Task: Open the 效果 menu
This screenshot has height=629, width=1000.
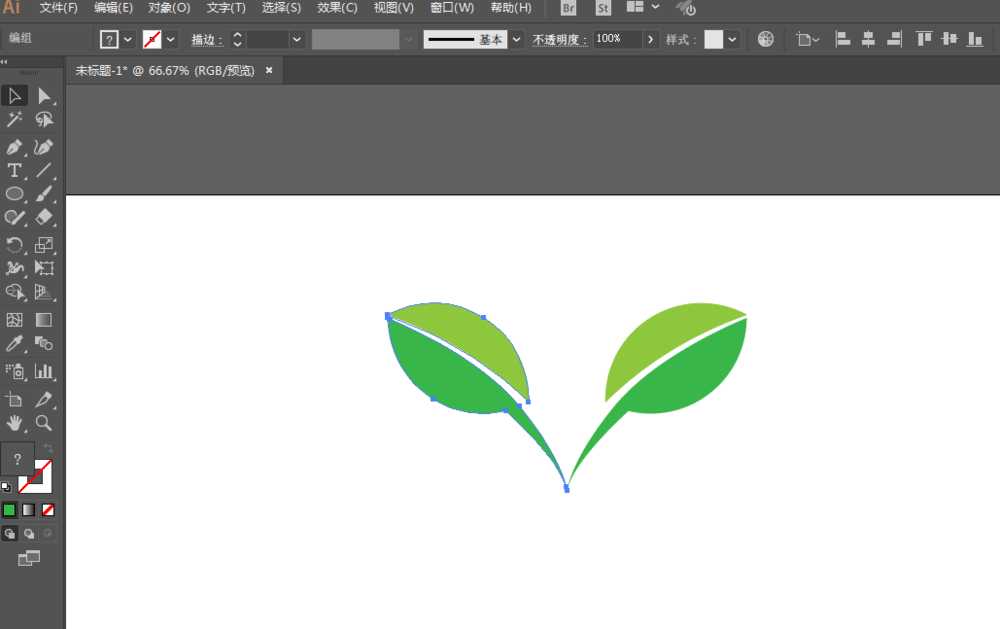Action: pos(336,8)
